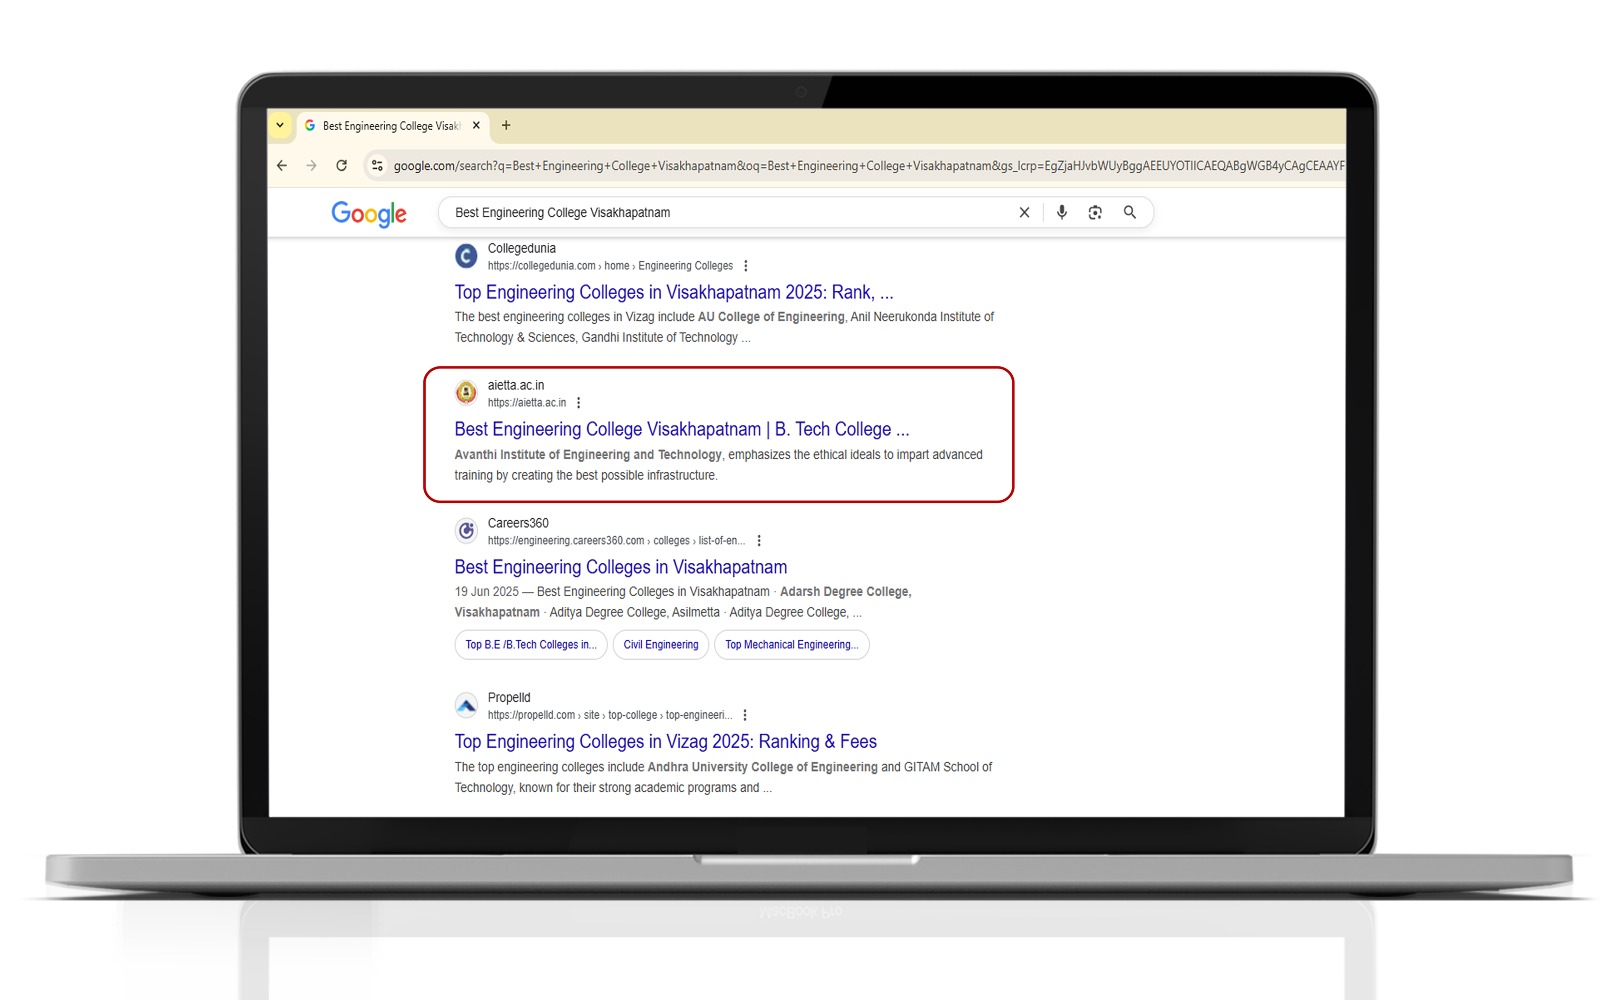Clear search query with X icon

tap(1024, 213)
